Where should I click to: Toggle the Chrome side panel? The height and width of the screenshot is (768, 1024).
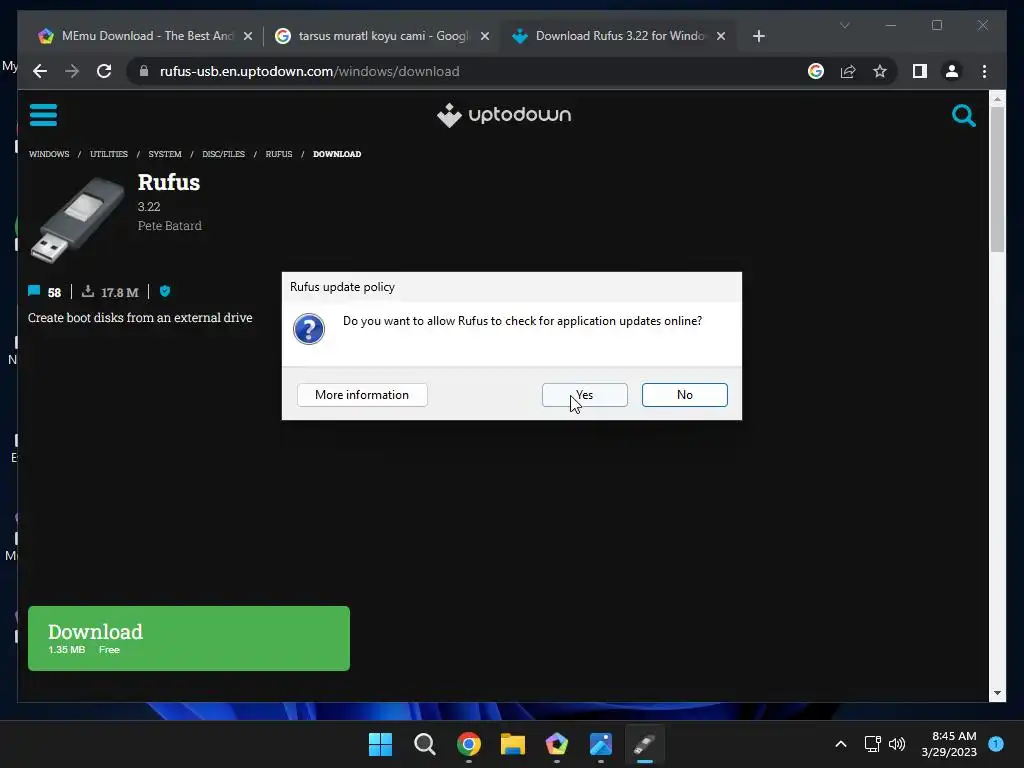pos(920,71)
